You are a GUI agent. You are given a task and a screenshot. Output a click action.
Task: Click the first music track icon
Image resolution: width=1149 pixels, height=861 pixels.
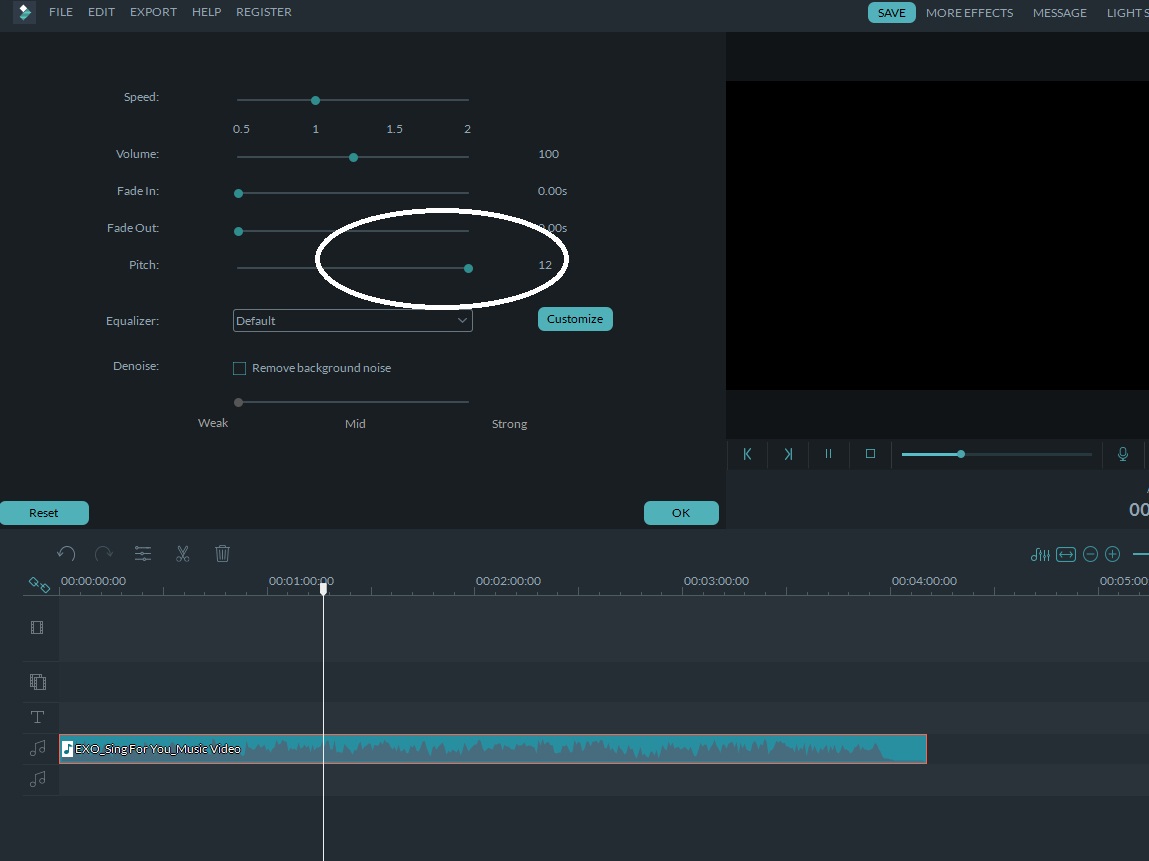(37, 748)
